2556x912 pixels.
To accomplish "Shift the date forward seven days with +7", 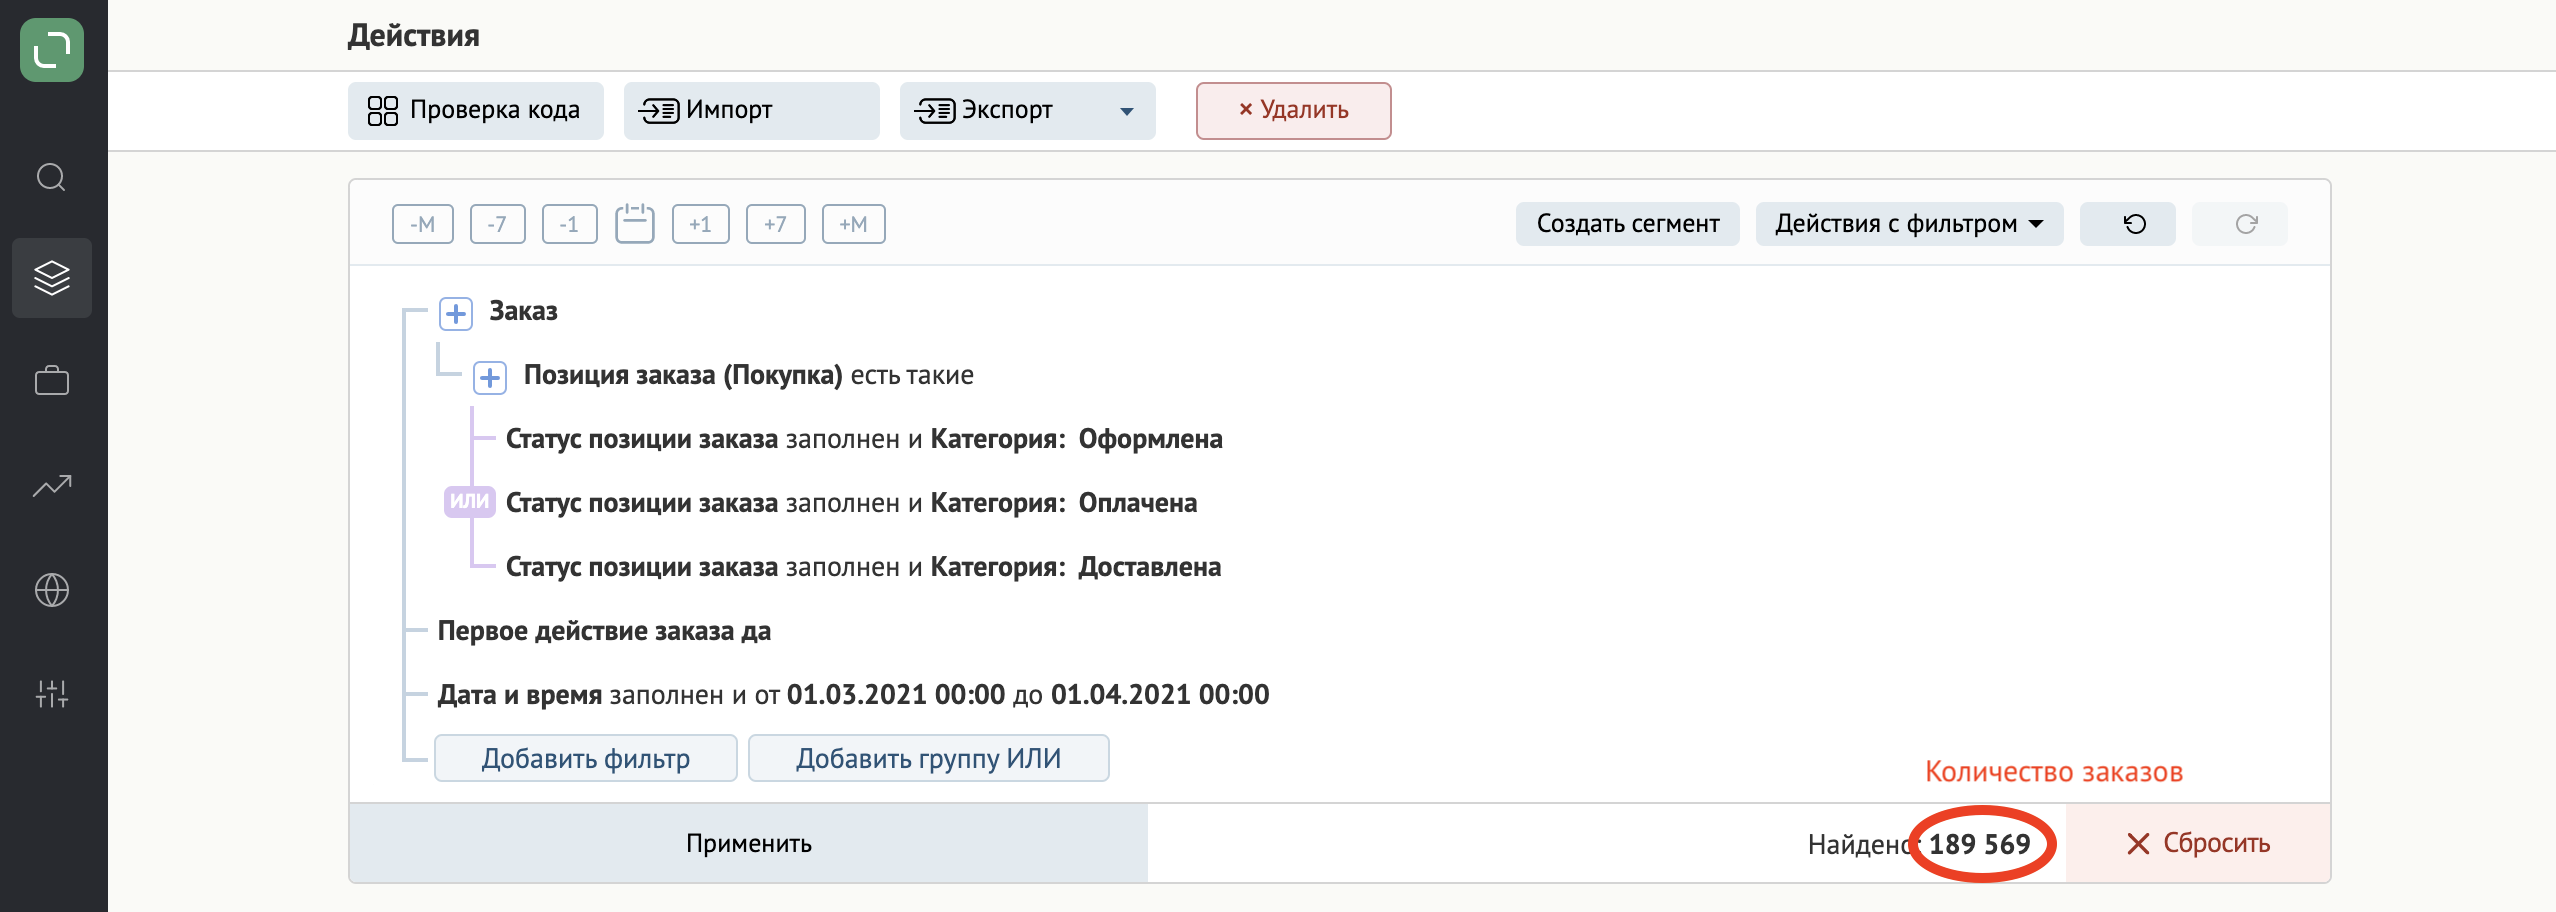I will (x=775, y=224).
